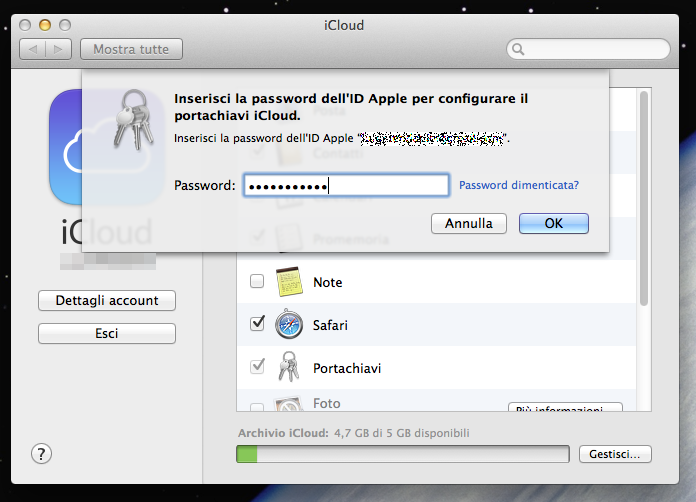
Task: Focus the Password input field
Action: pos(346,185)
